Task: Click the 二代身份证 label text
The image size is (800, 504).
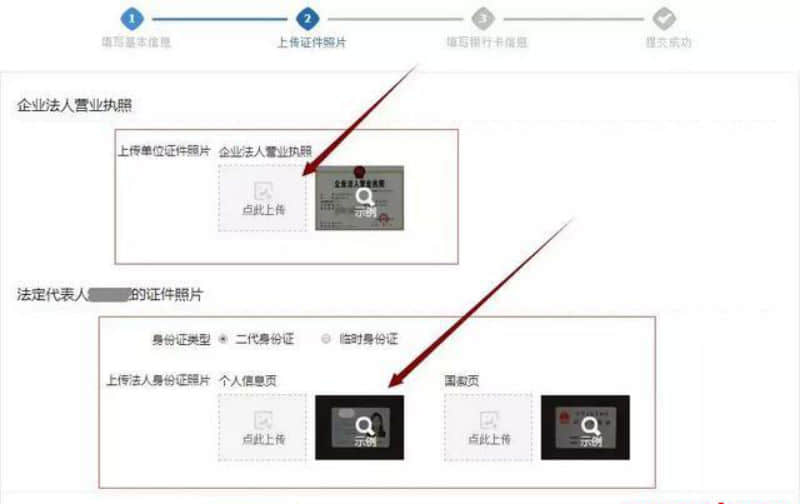Action: coord(265,339)
